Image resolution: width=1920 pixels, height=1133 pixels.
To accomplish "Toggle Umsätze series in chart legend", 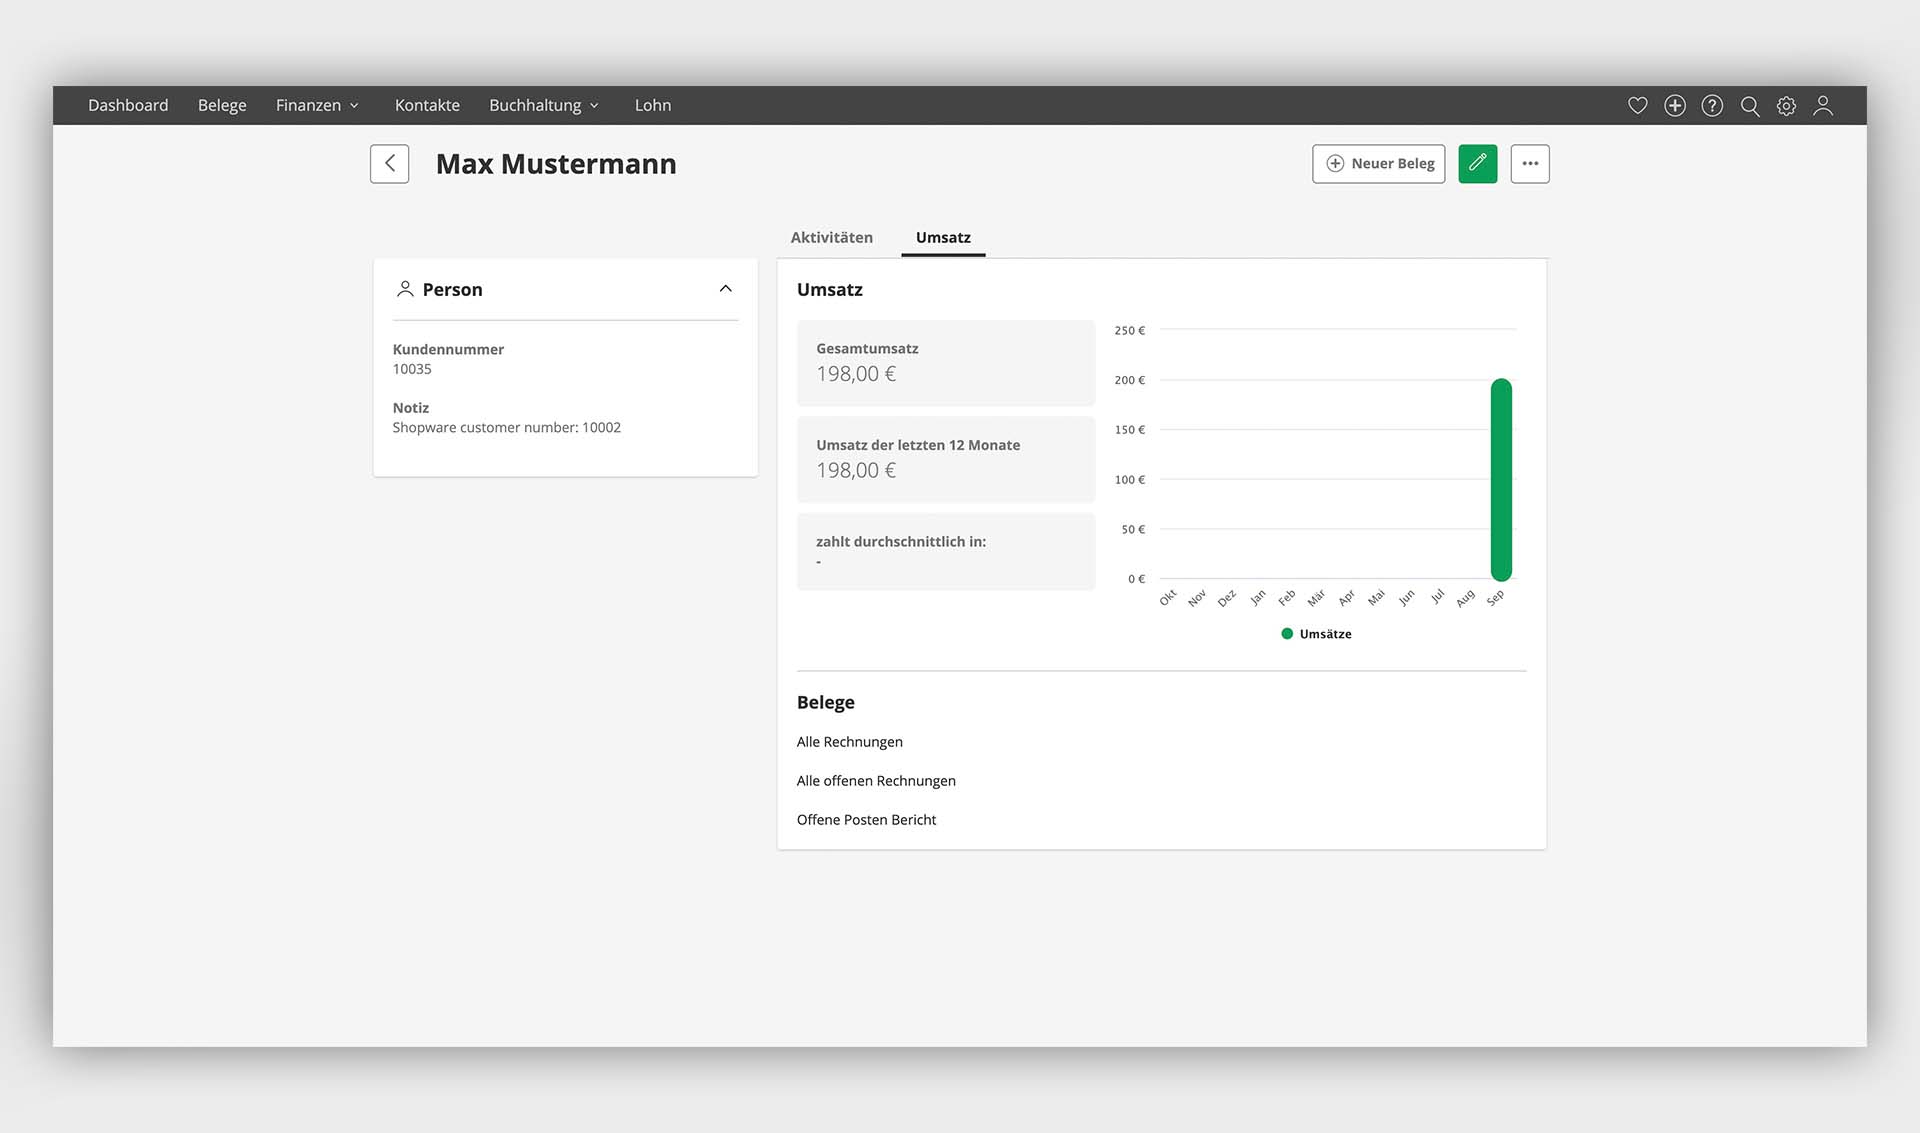I will tap(1316, 634).
